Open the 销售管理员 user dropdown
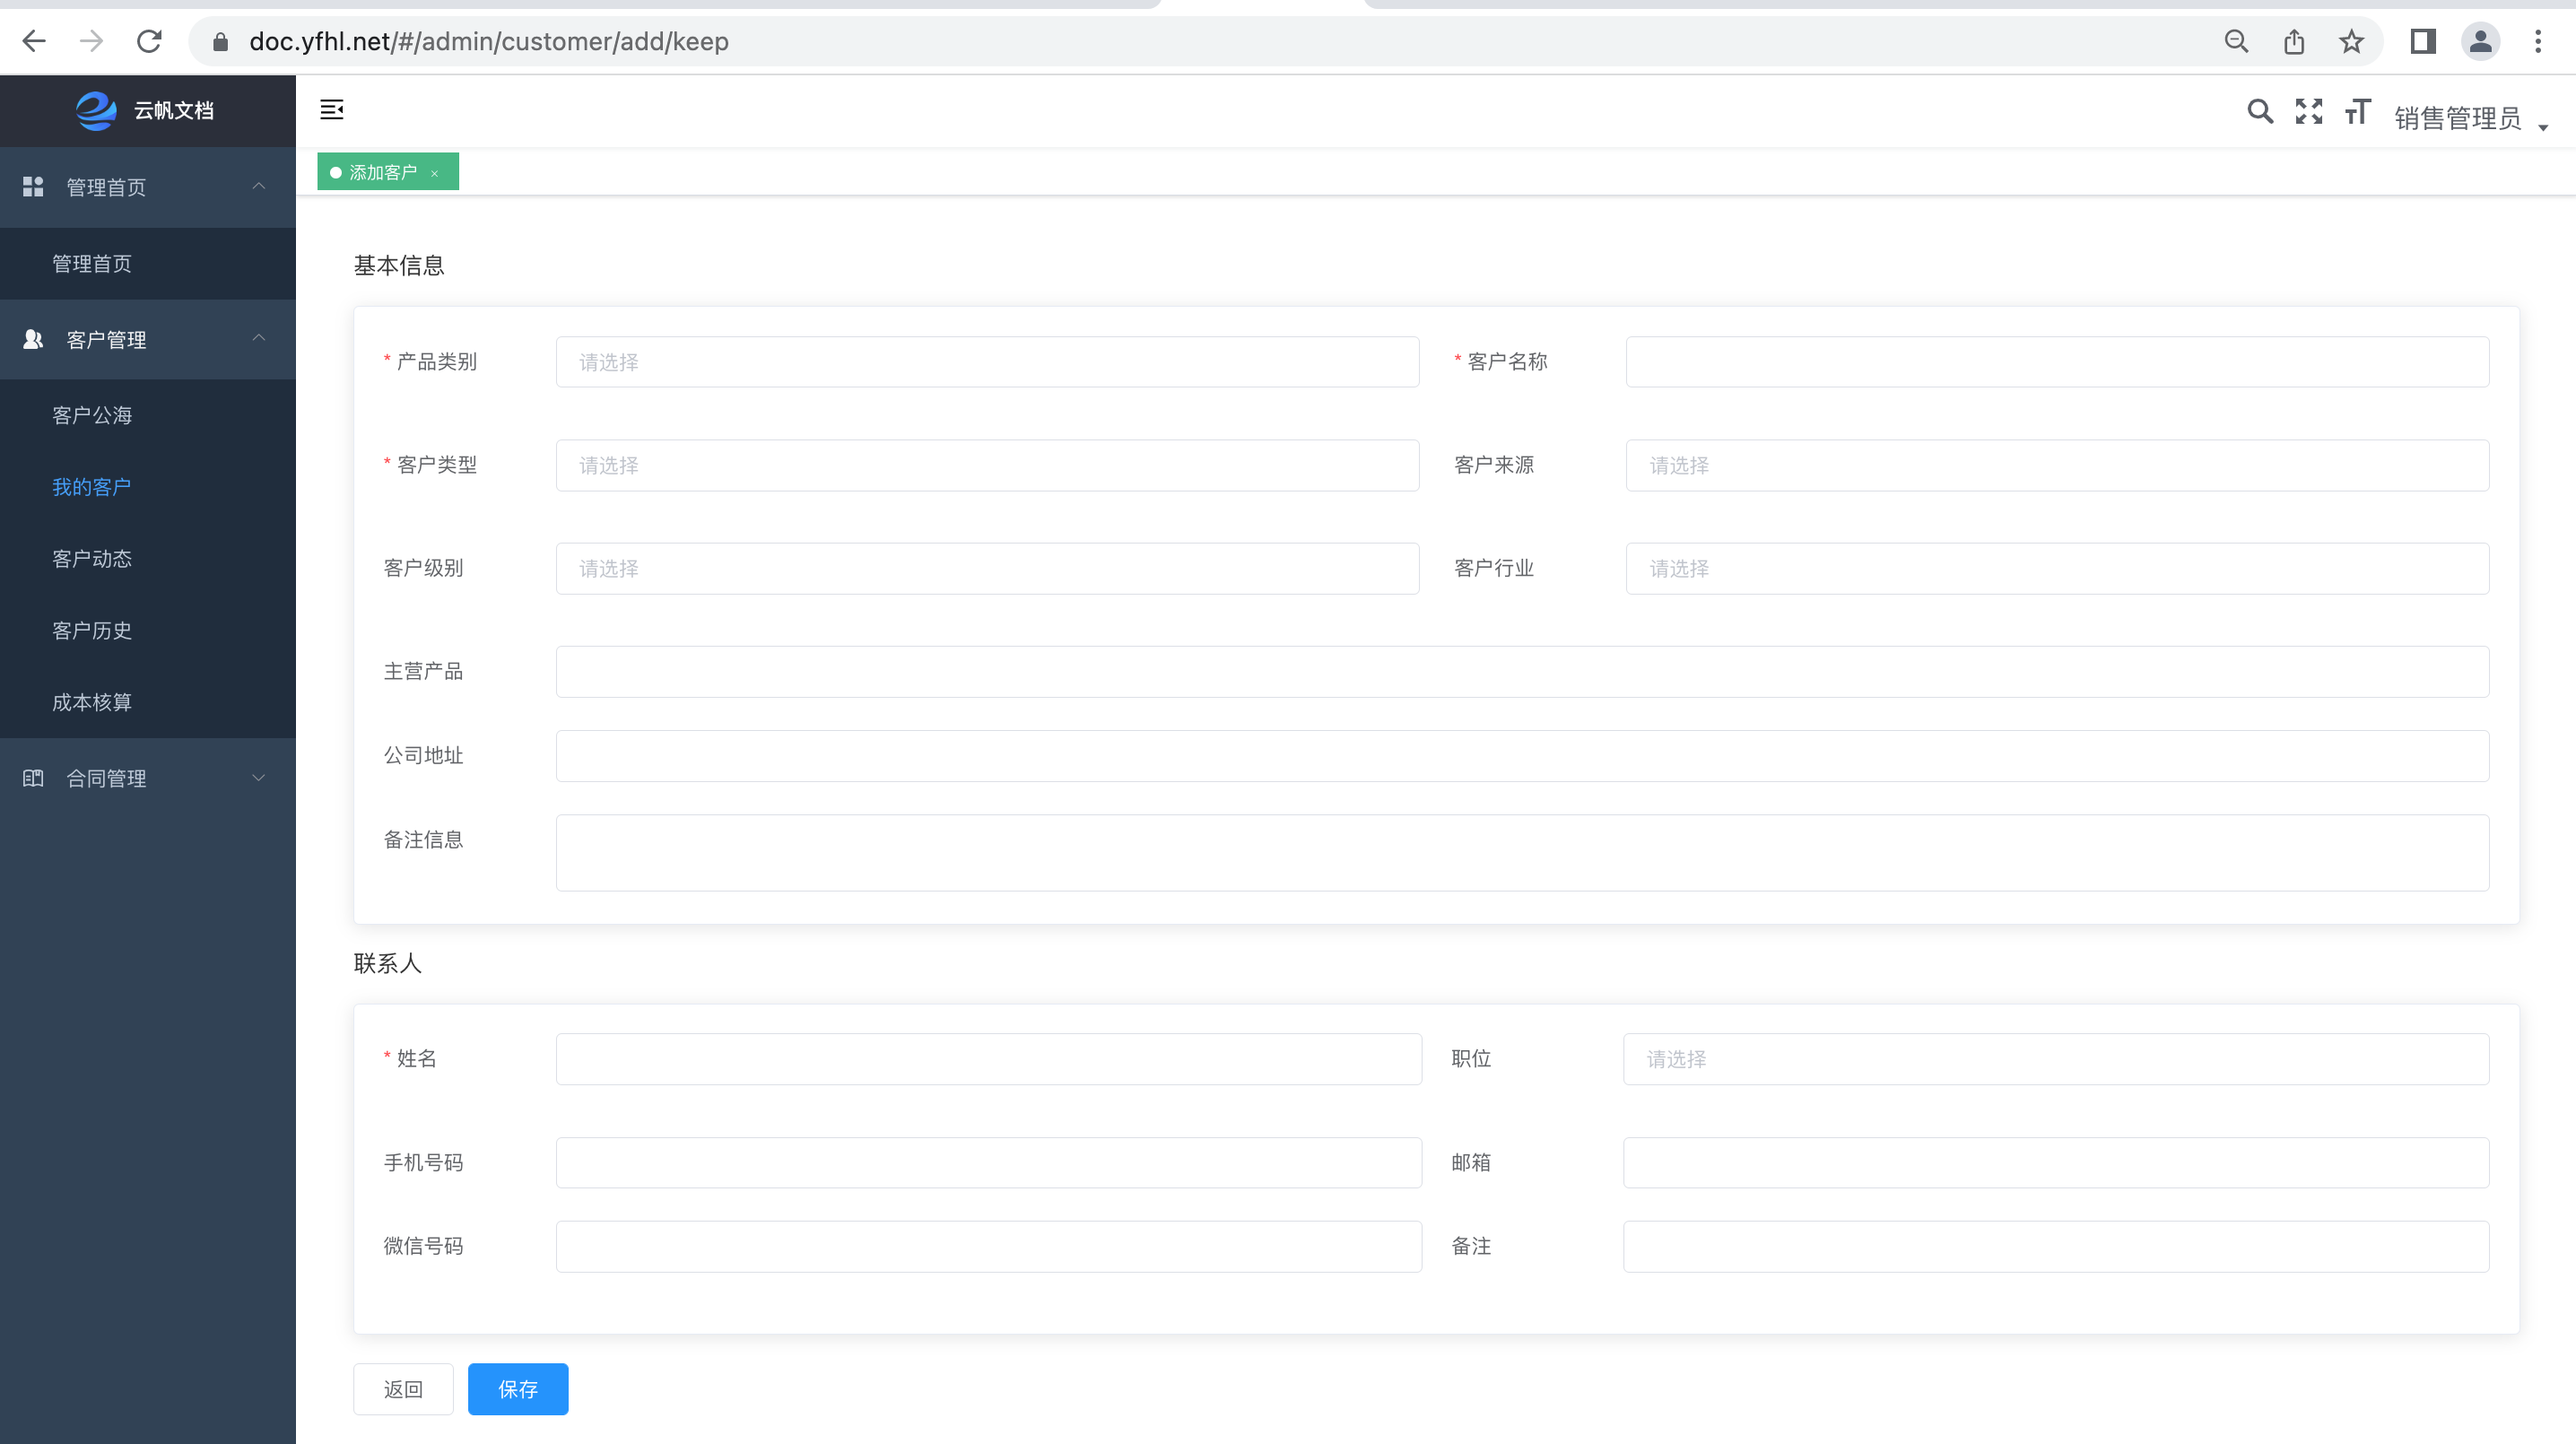 point(2472,118)
